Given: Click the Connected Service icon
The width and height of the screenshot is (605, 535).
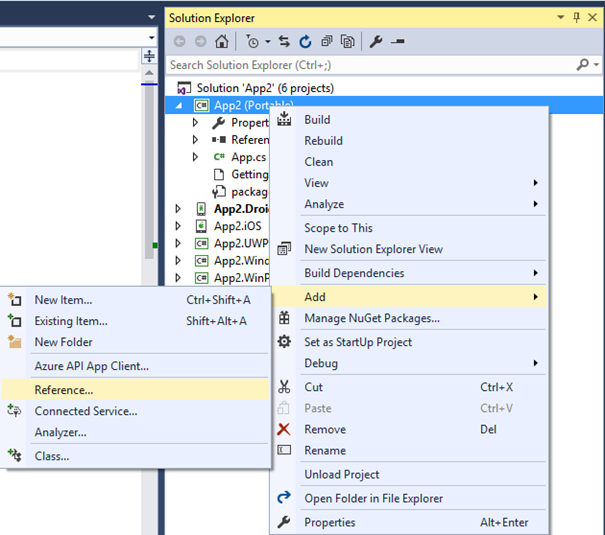Looking at the screenshot, I should pos(14,410).
